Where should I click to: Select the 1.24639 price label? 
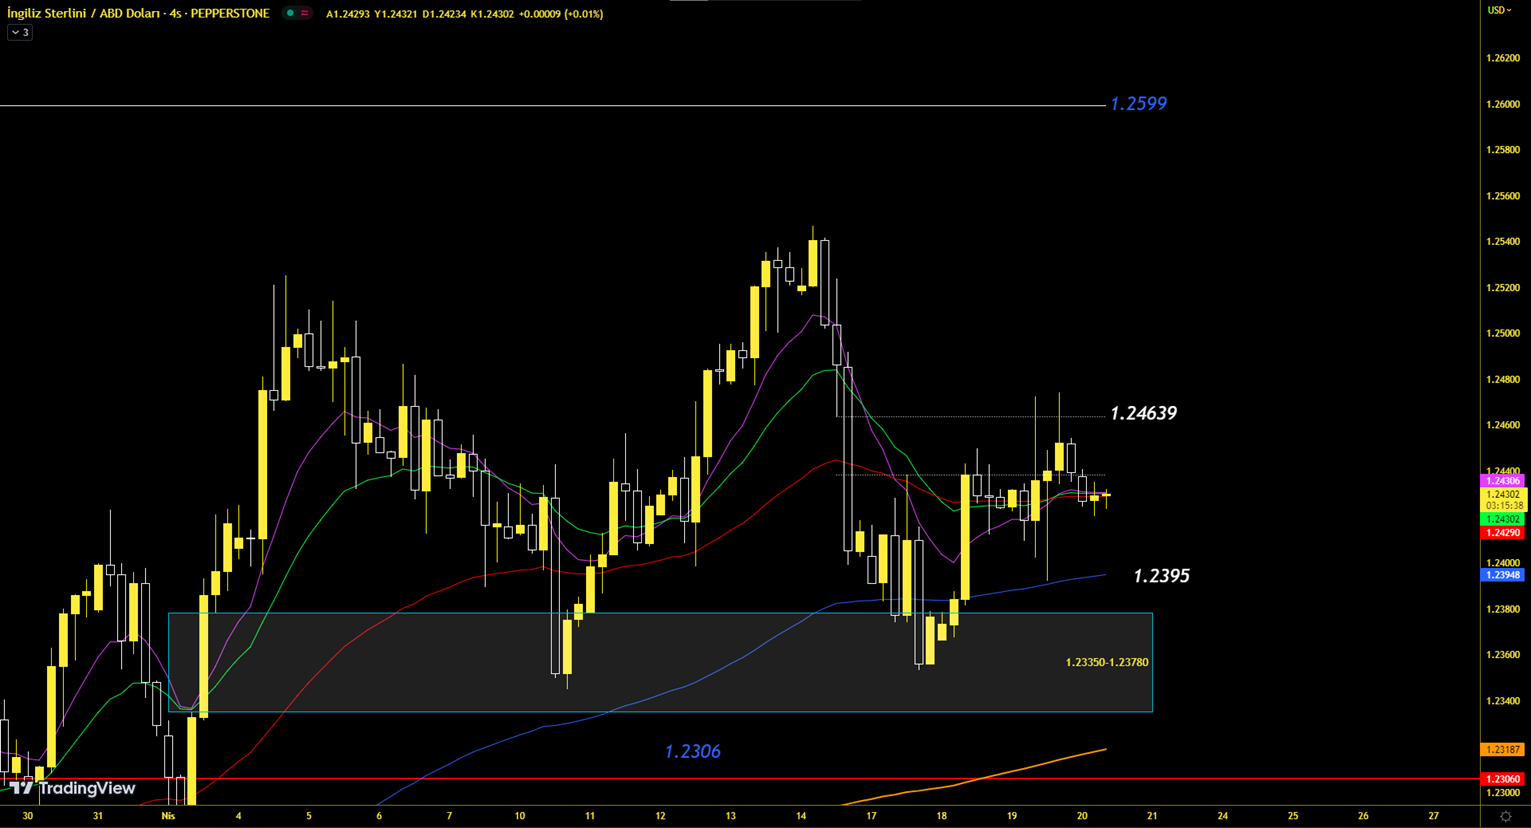tap(1143, 413)
